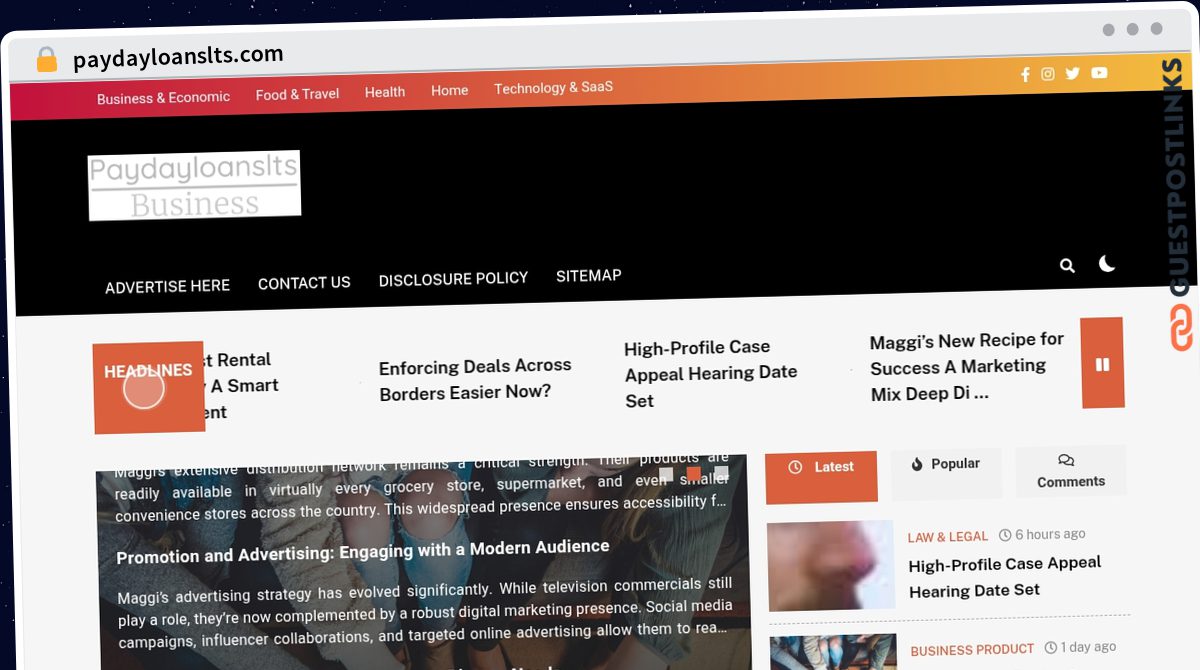Open the Twitter social link
Screen dimensions: 1200x670
coord(1073,73)
